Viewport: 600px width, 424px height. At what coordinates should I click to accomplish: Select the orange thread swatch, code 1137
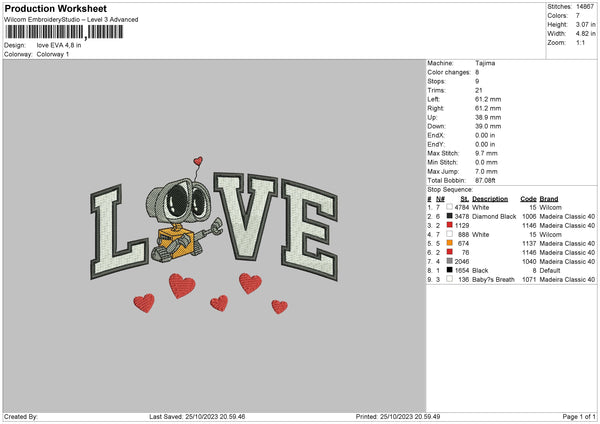(x=450, y=243)
